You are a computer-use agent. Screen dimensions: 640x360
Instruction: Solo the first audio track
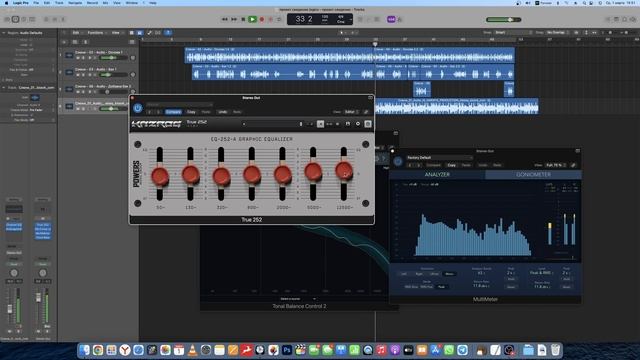pyautogui.click(x=83, y=58)
